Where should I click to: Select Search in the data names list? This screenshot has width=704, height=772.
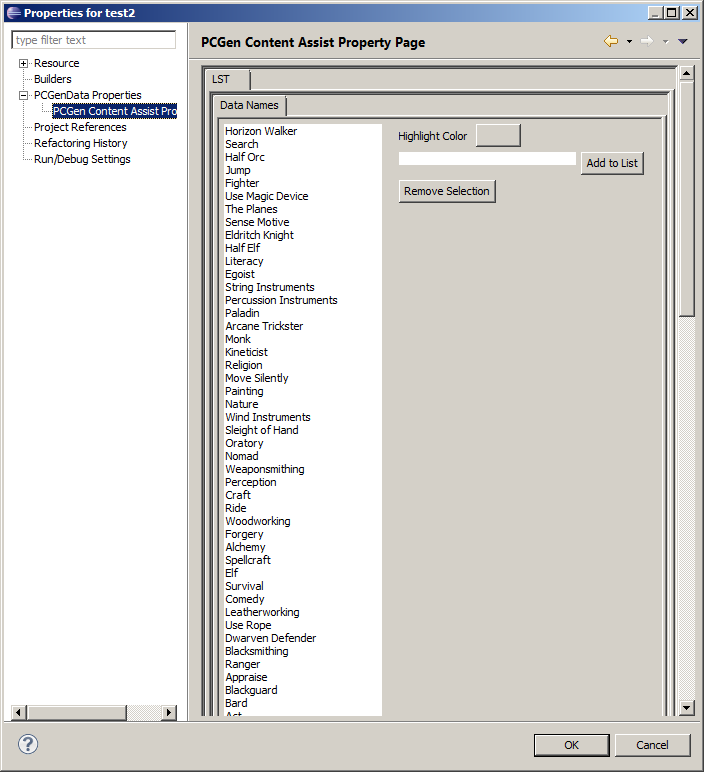coord(242,144)
